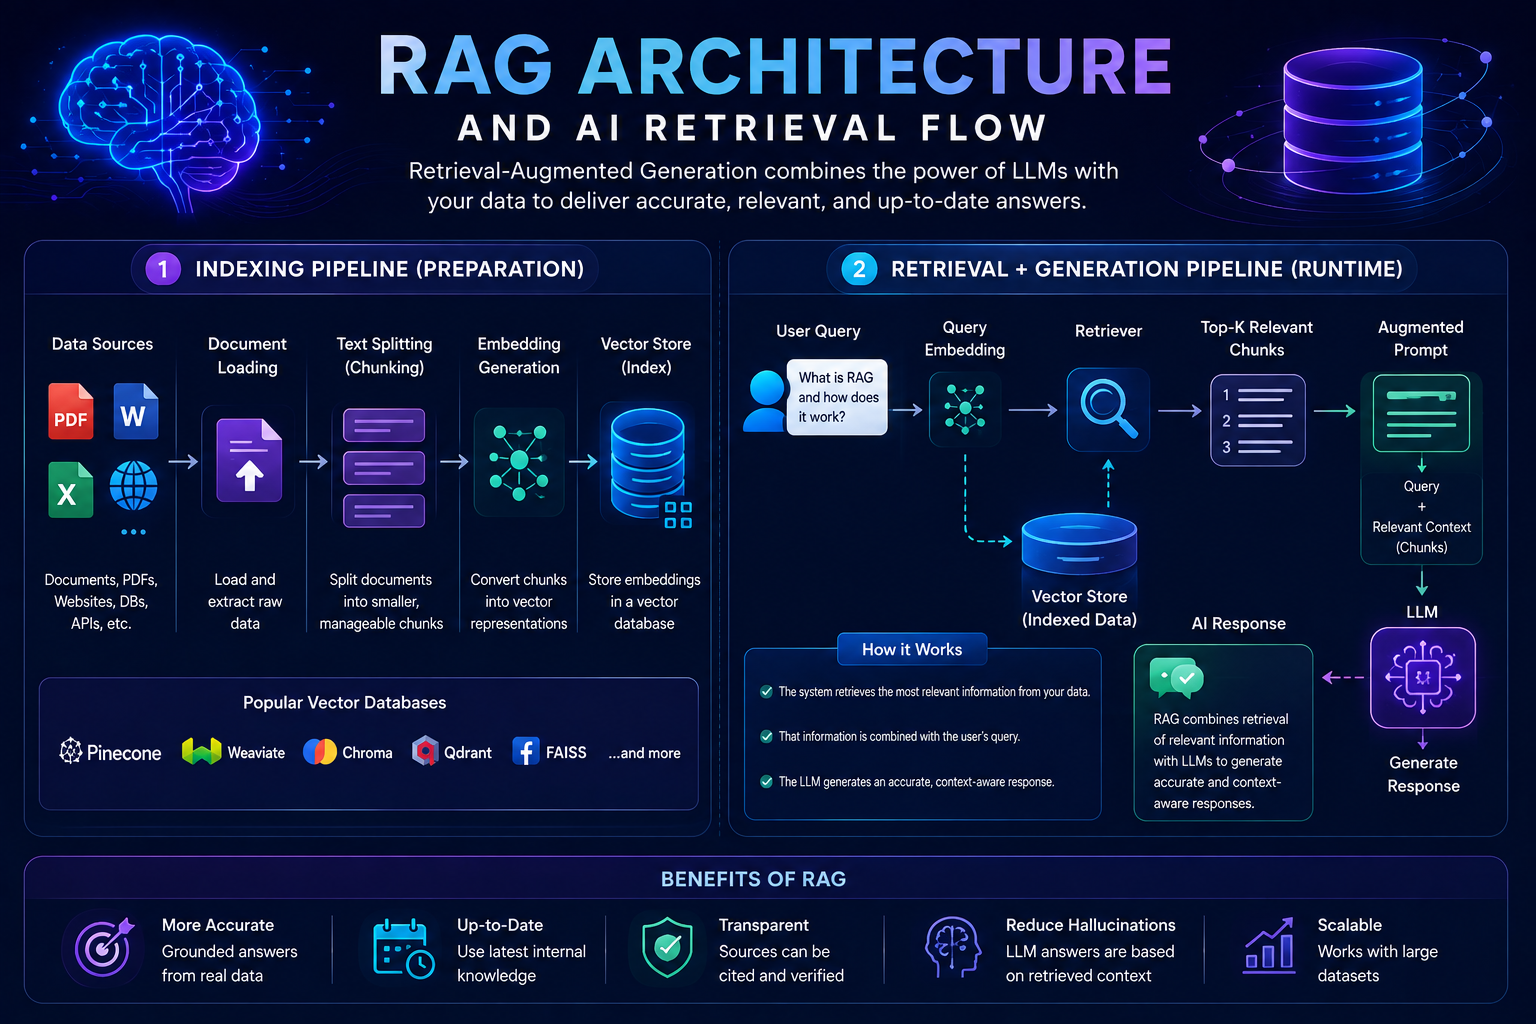Click the PDF file icon

(71, 411)
